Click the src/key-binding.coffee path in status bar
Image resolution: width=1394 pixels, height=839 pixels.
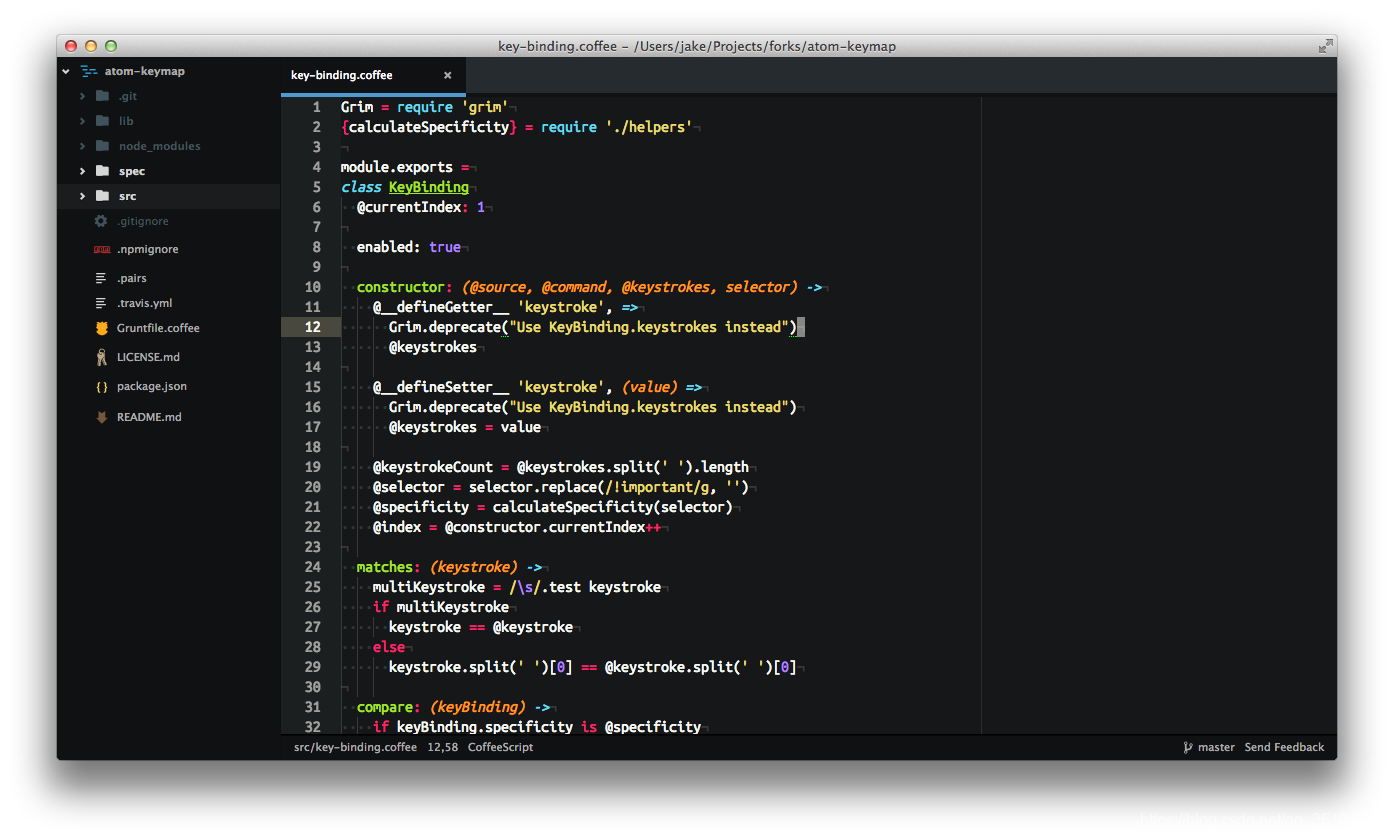tap(355, 747)
